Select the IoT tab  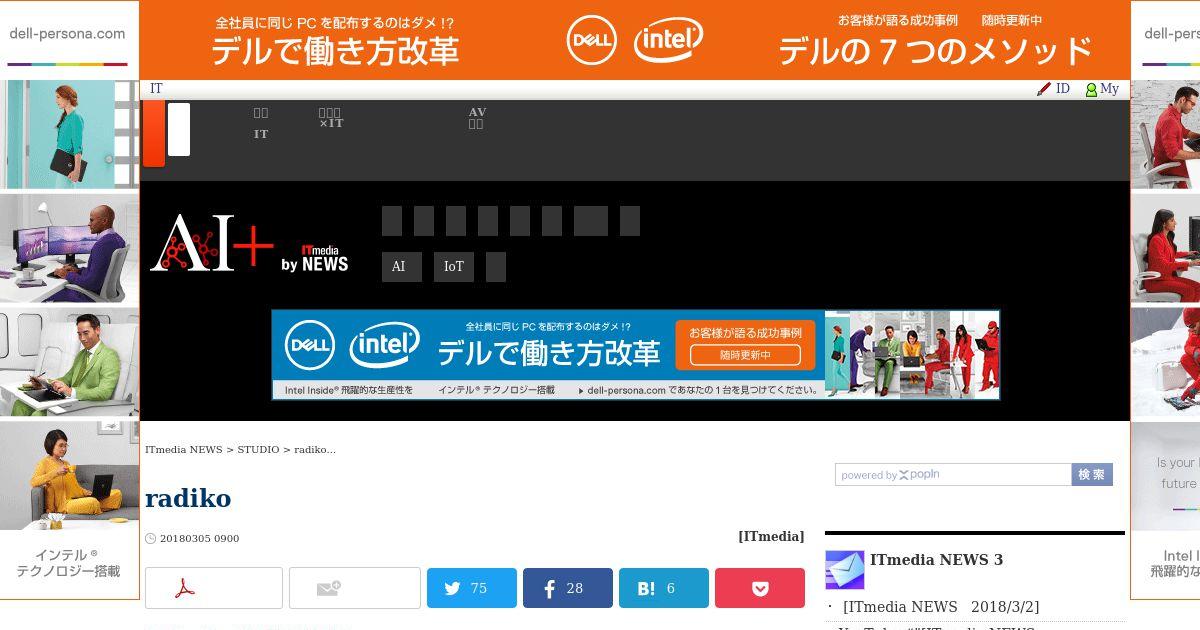coord(454,267)
